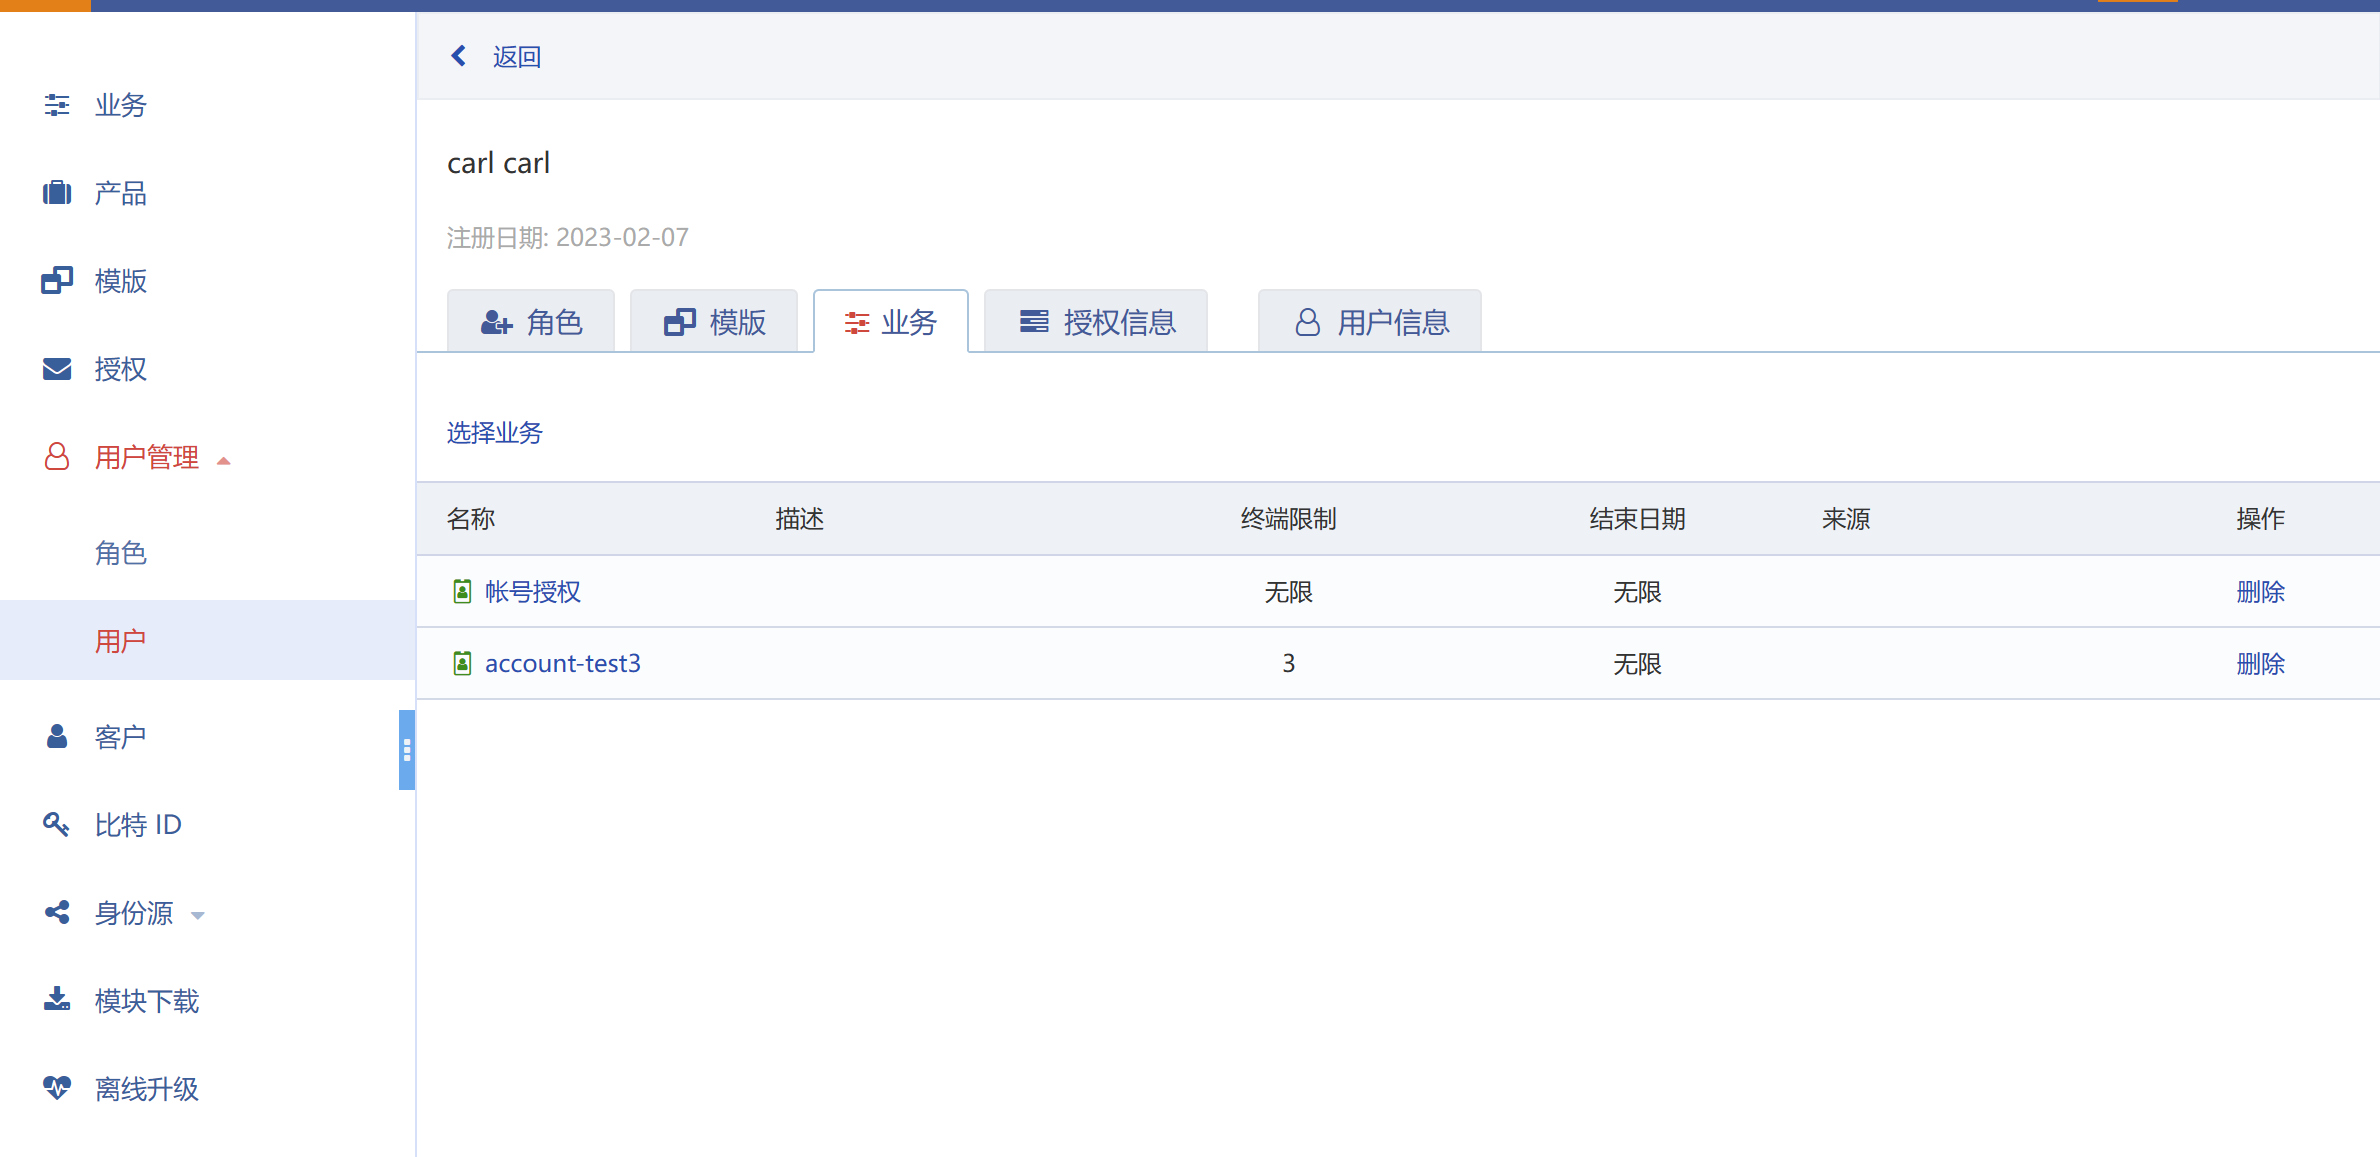Open 授权 in the sidebar
Image resolution: width=2380 pixels, height=1157 pixels.
point(121,369)
